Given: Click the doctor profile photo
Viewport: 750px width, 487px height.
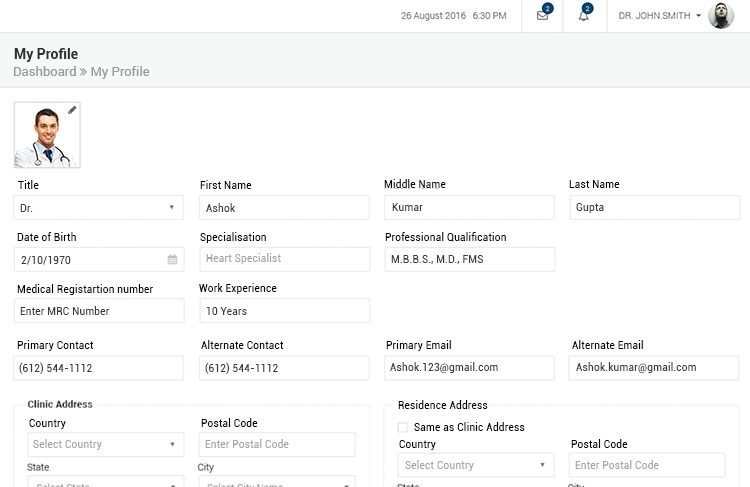Looking at the screenshot, I should [x=47, y=135].
